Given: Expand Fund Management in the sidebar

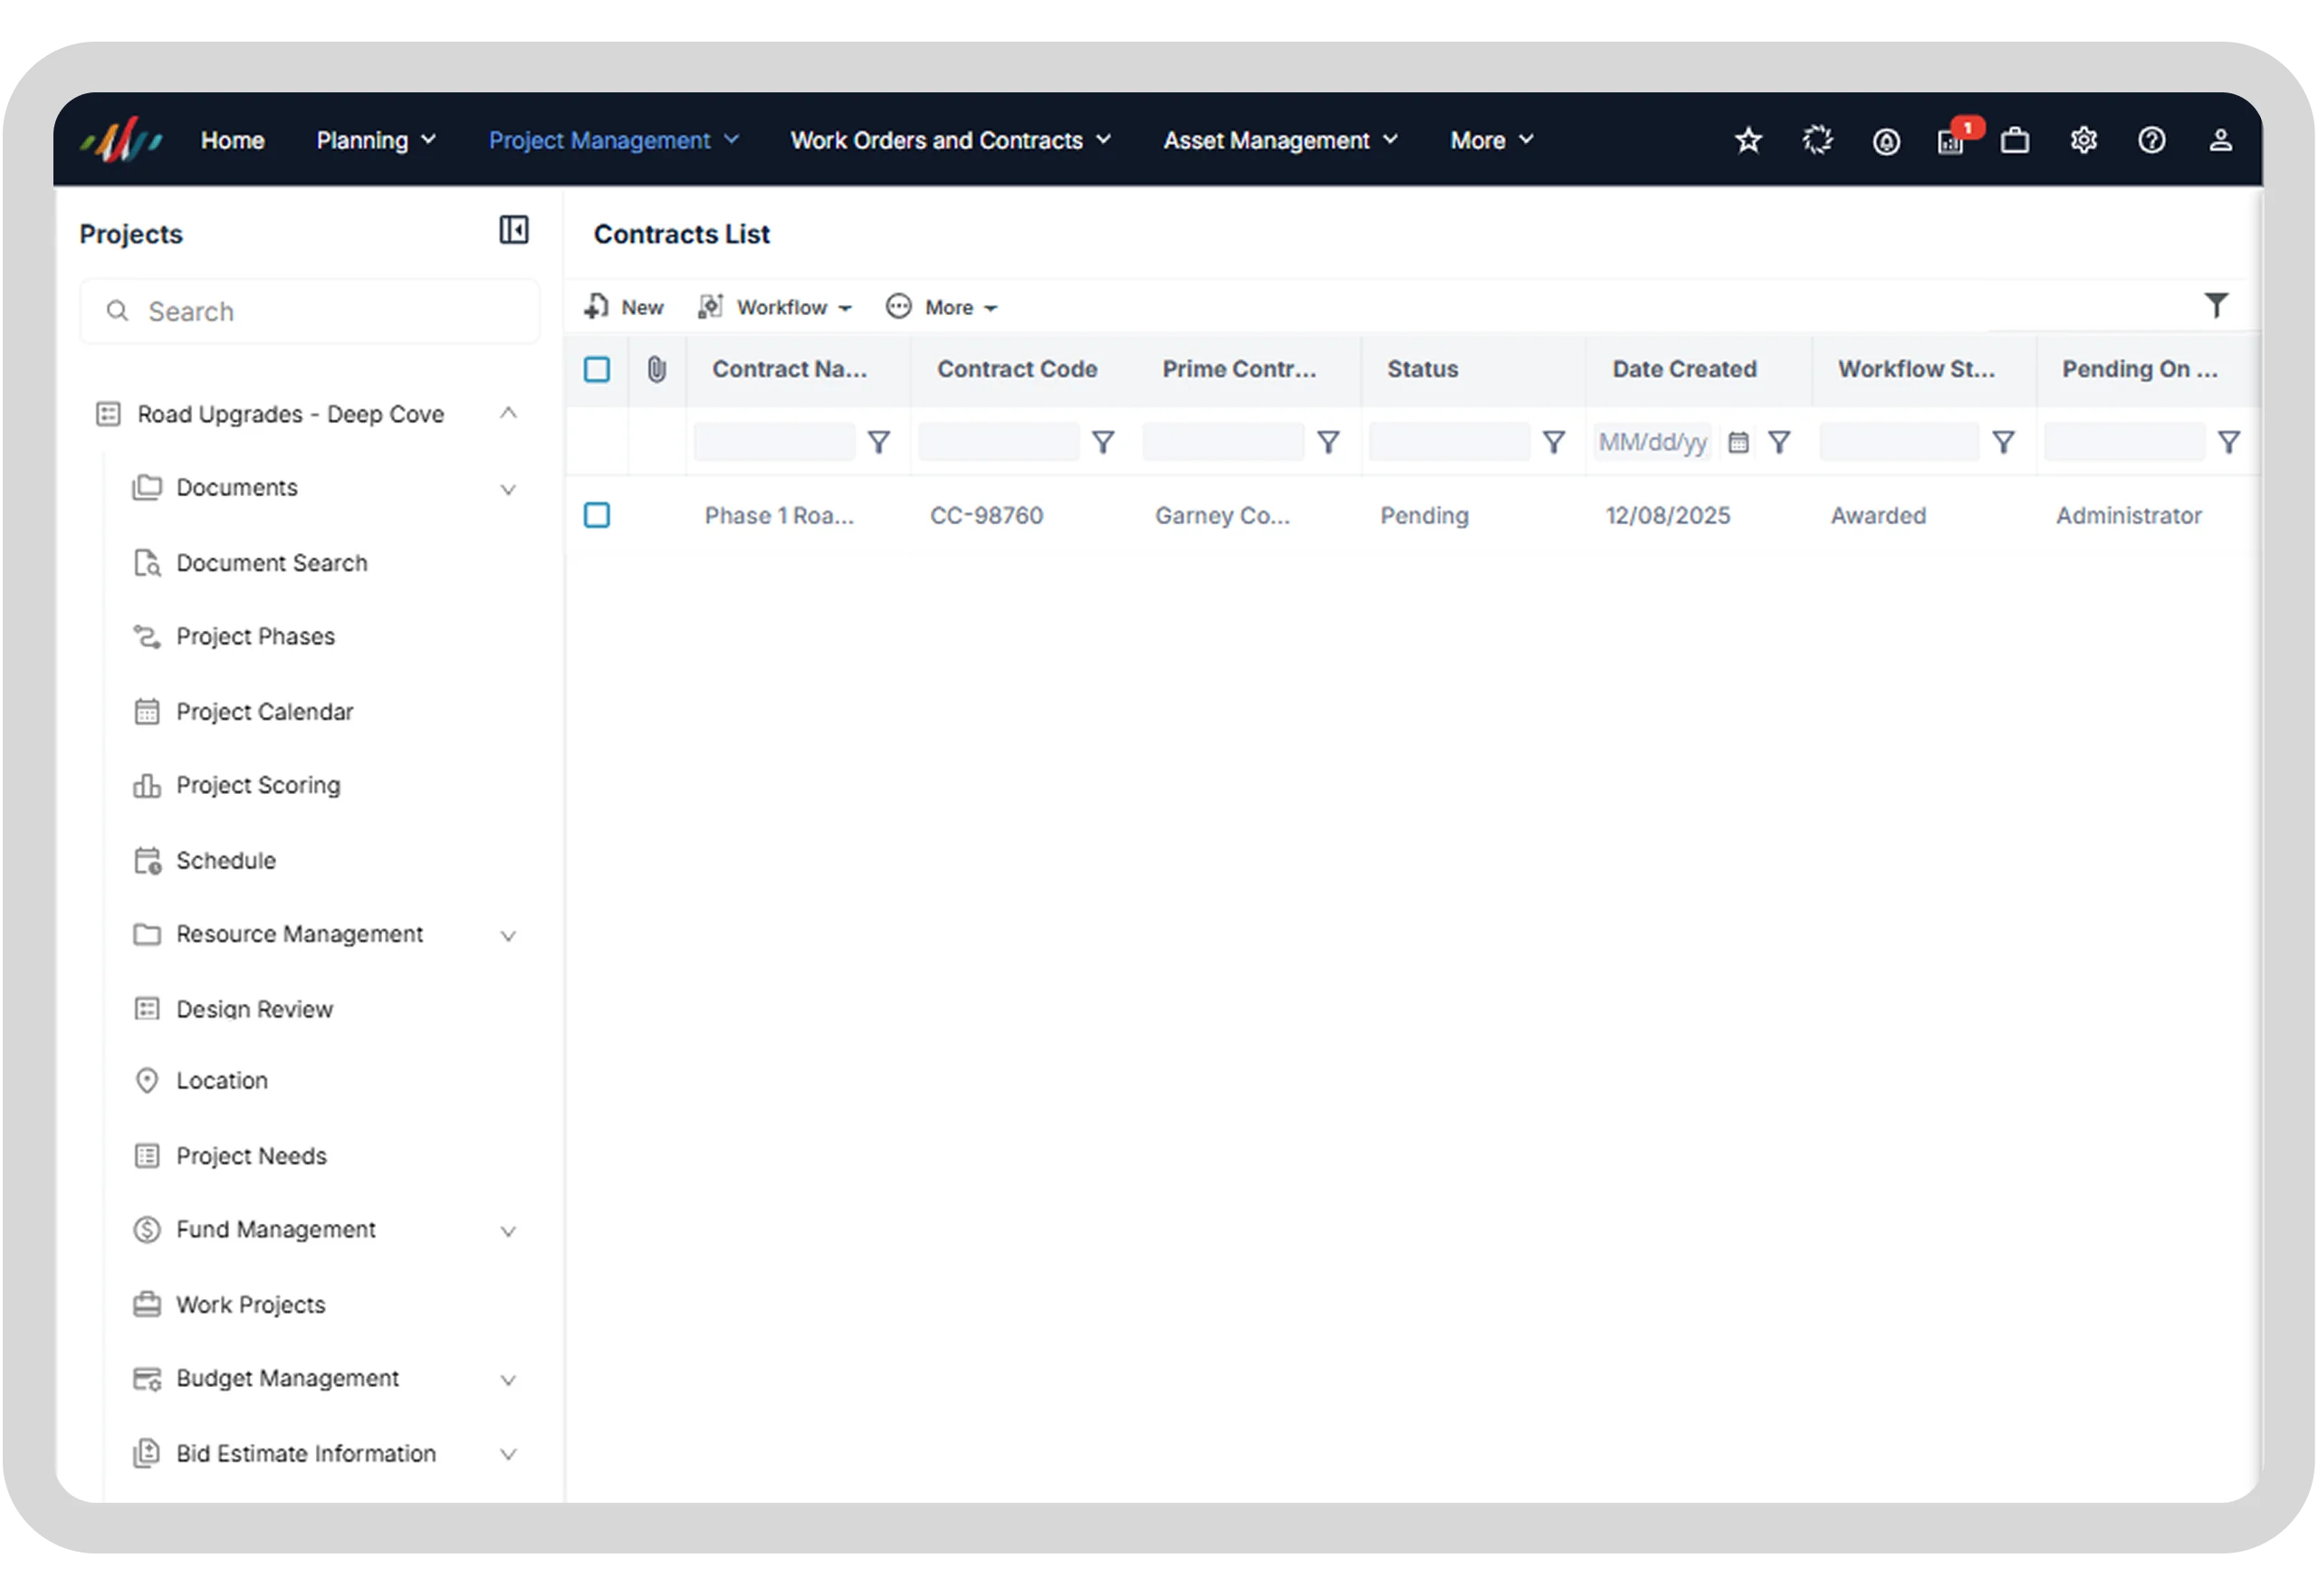Looking at the screenshot, I should click(x=508, y=1231).
